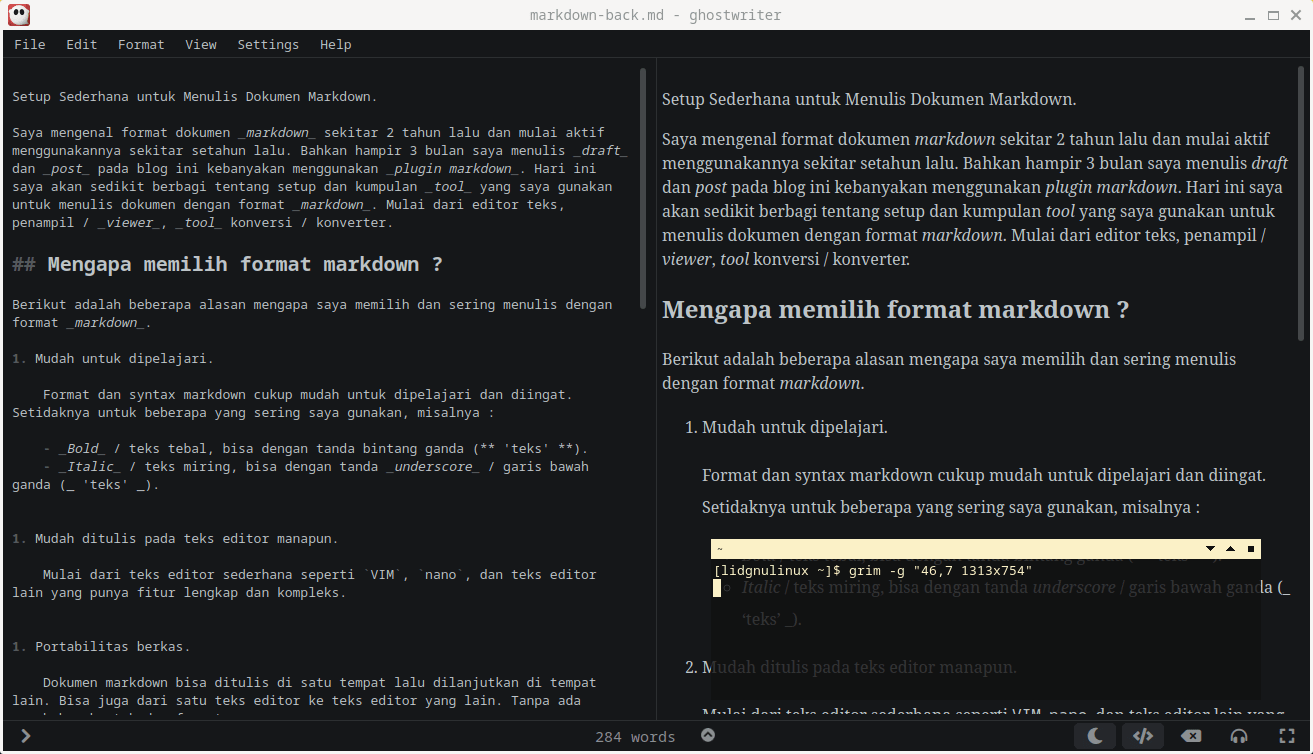Screen dimensions: 1313x754
Task: Show the sidebar with the chevron button
Action: click(25, 737)
